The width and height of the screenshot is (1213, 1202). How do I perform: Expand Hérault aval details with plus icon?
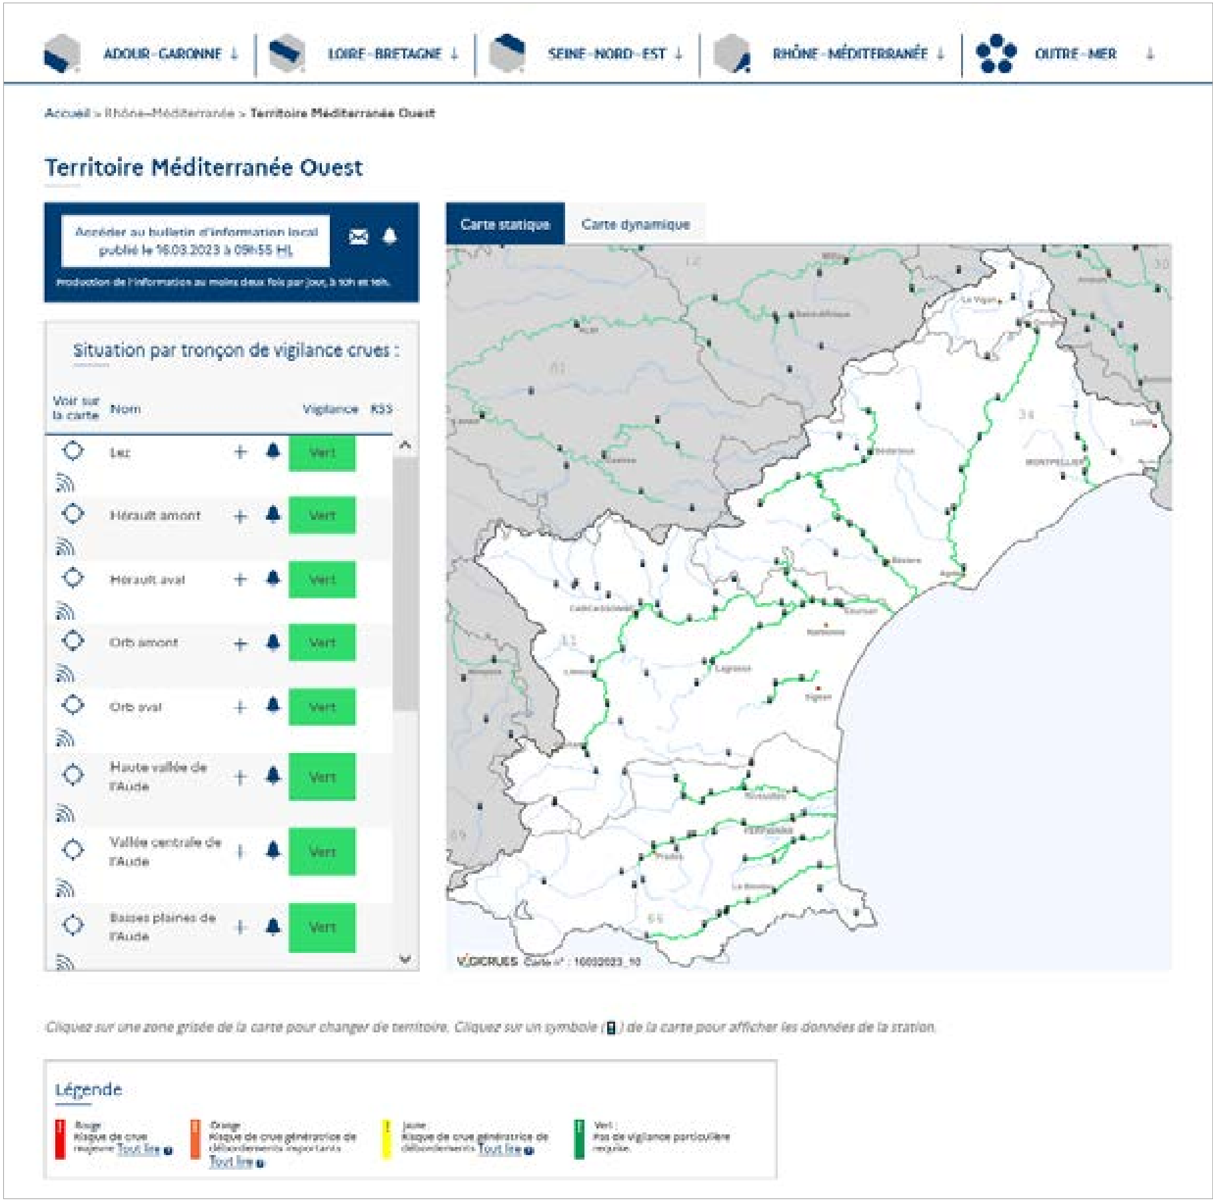(240, 579)
